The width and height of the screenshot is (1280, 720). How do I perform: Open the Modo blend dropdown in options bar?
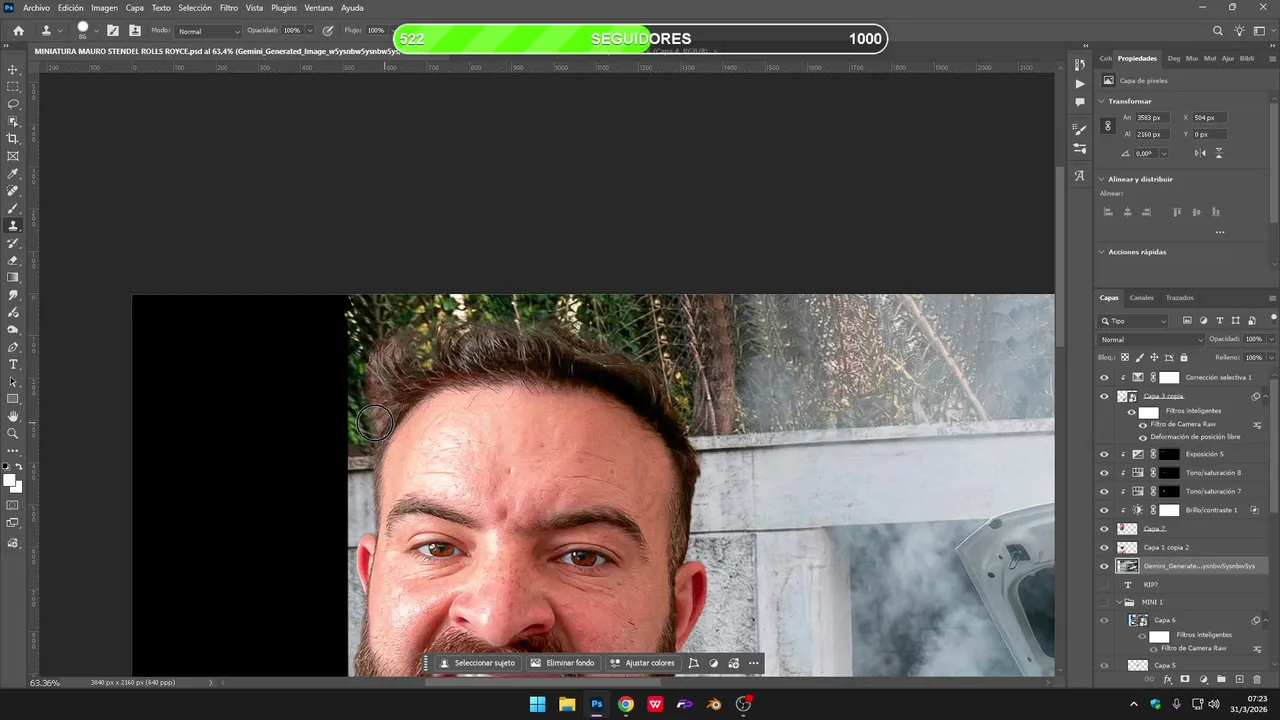(206, 31)
